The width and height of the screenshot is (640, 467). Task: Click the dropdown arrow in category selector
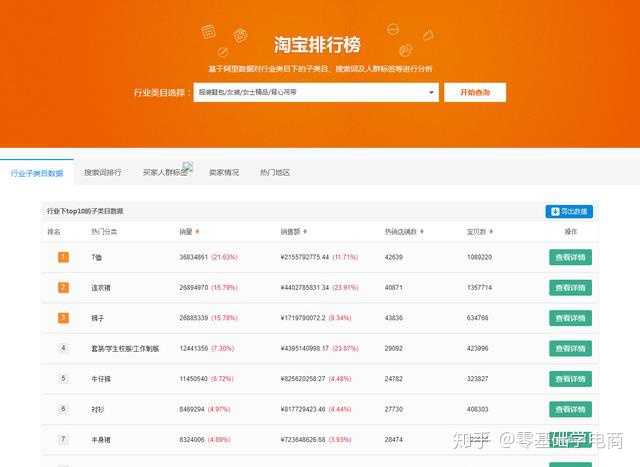(x=431, y=93)
